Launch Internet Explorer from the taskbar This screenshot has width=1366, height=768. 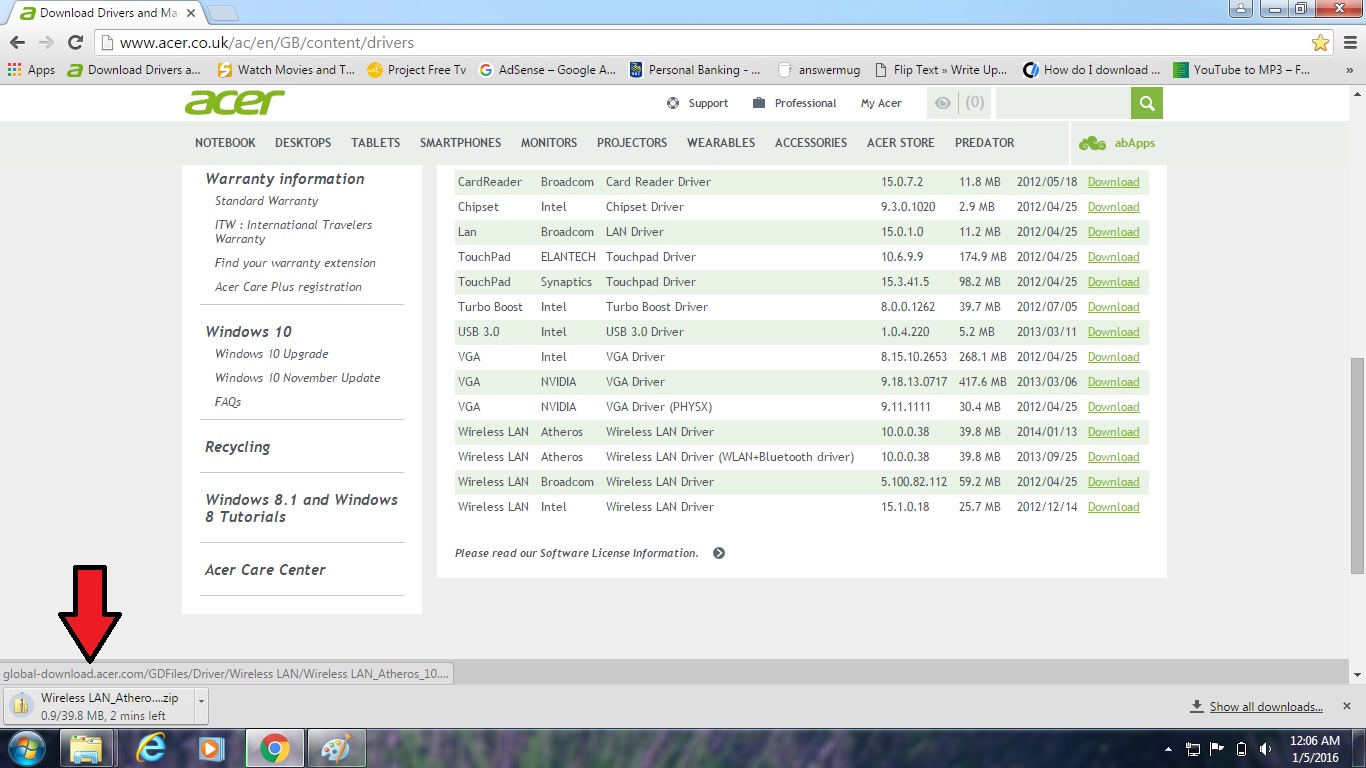(151, 748)
